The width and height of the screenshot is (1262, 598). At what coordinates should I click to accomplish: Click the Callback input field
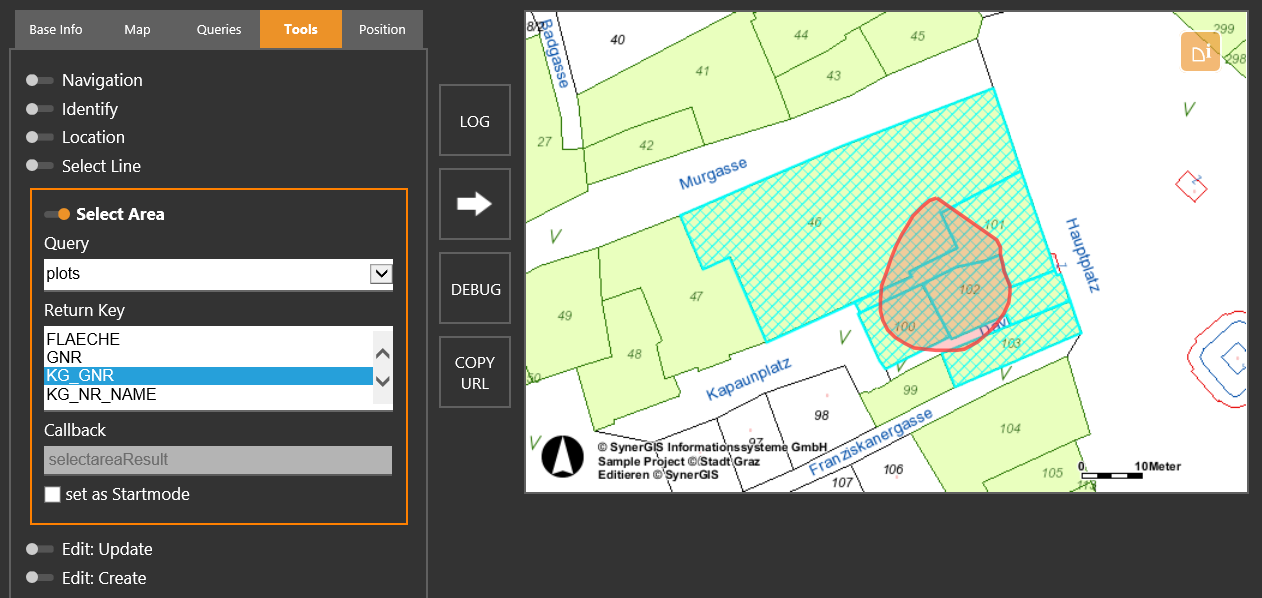pos(218,460)
